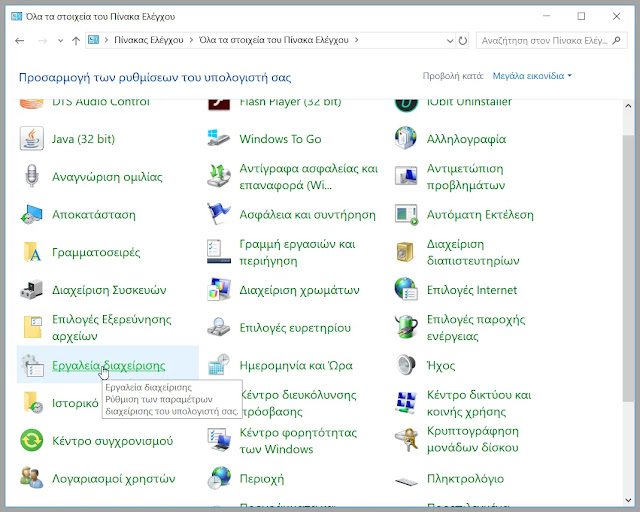Open the Εργαλεία διαχείρισης link
Viewport: 640px width, 512px height.
point(109,365)
